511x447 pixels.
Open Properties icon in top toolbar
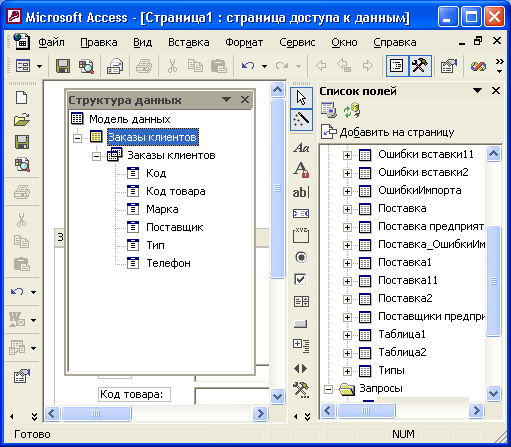[449, 66]
